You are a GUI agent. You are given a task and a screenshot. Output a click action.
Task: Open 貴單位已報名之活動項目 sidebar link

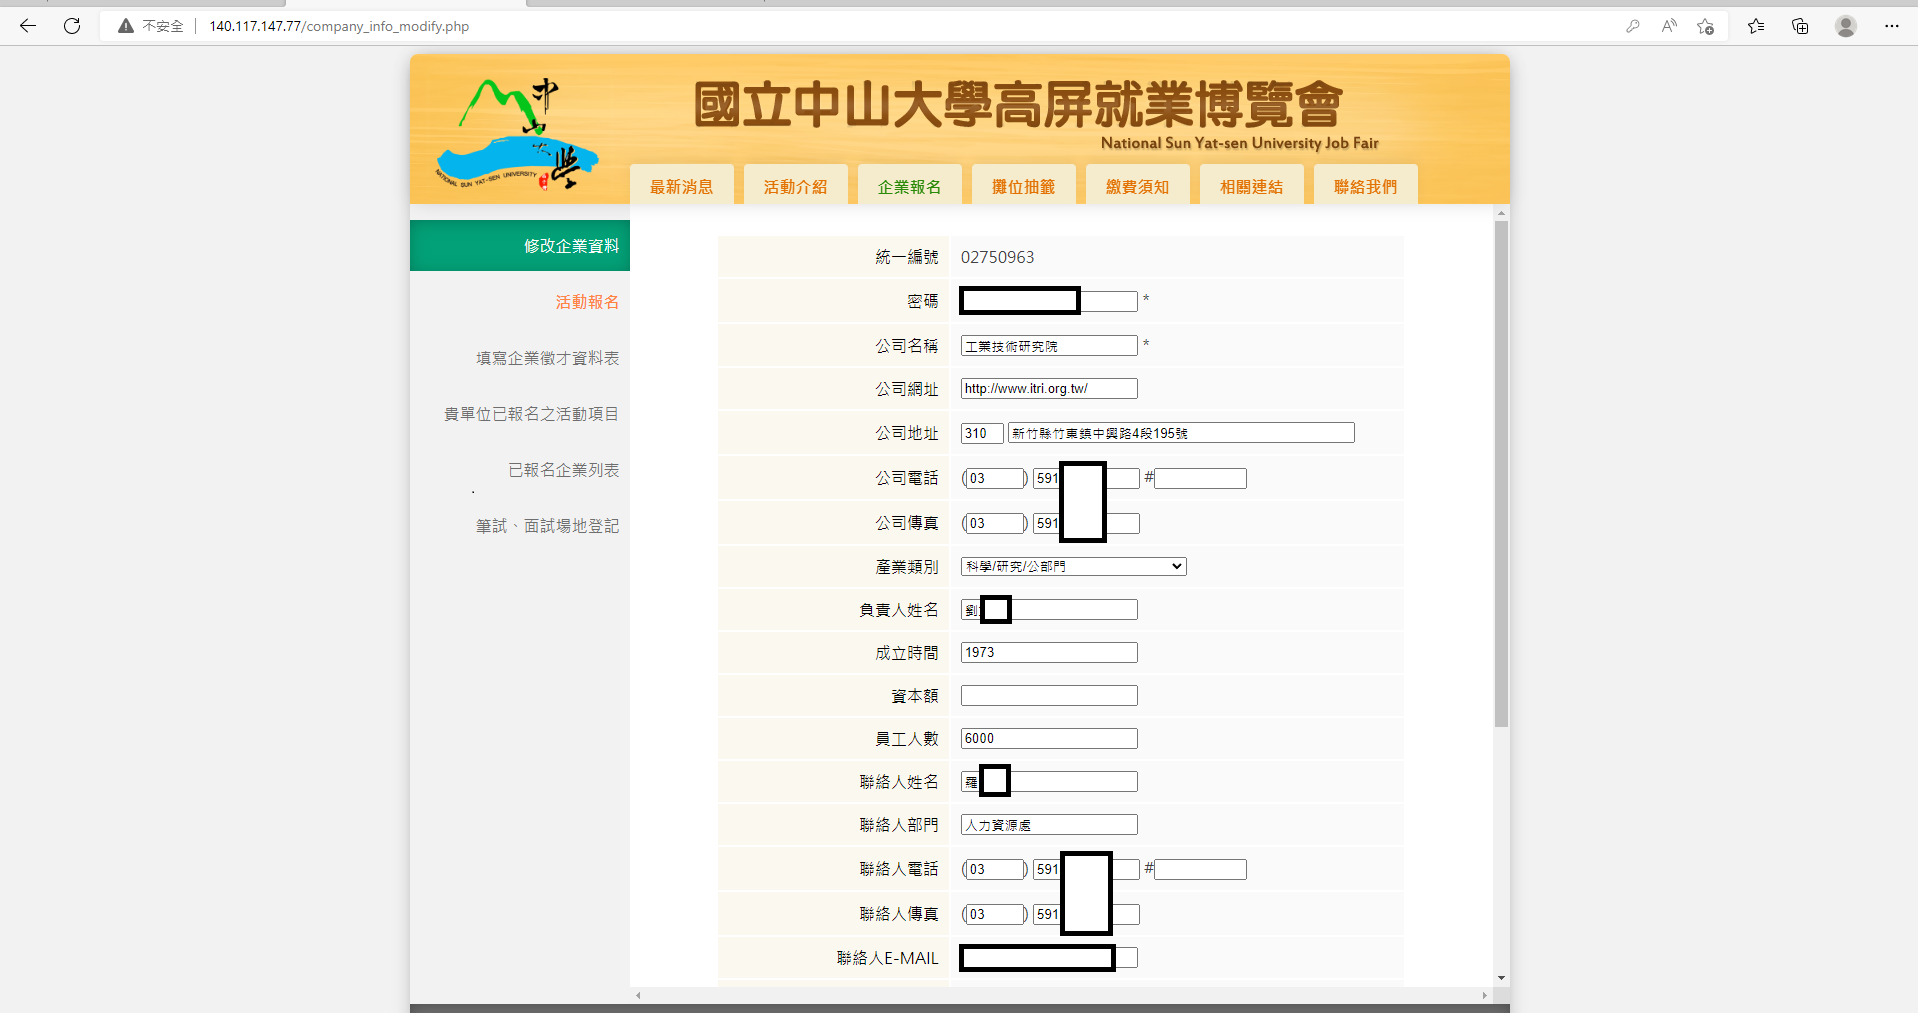point(531,414)
